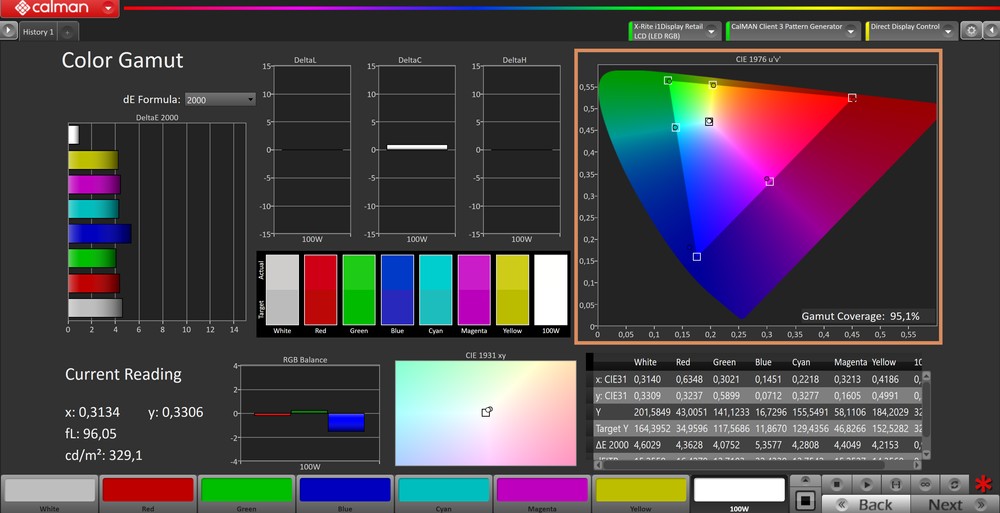1000x513 pixels.
Task: Go to the Next workflow page
Action: (945, 504)
